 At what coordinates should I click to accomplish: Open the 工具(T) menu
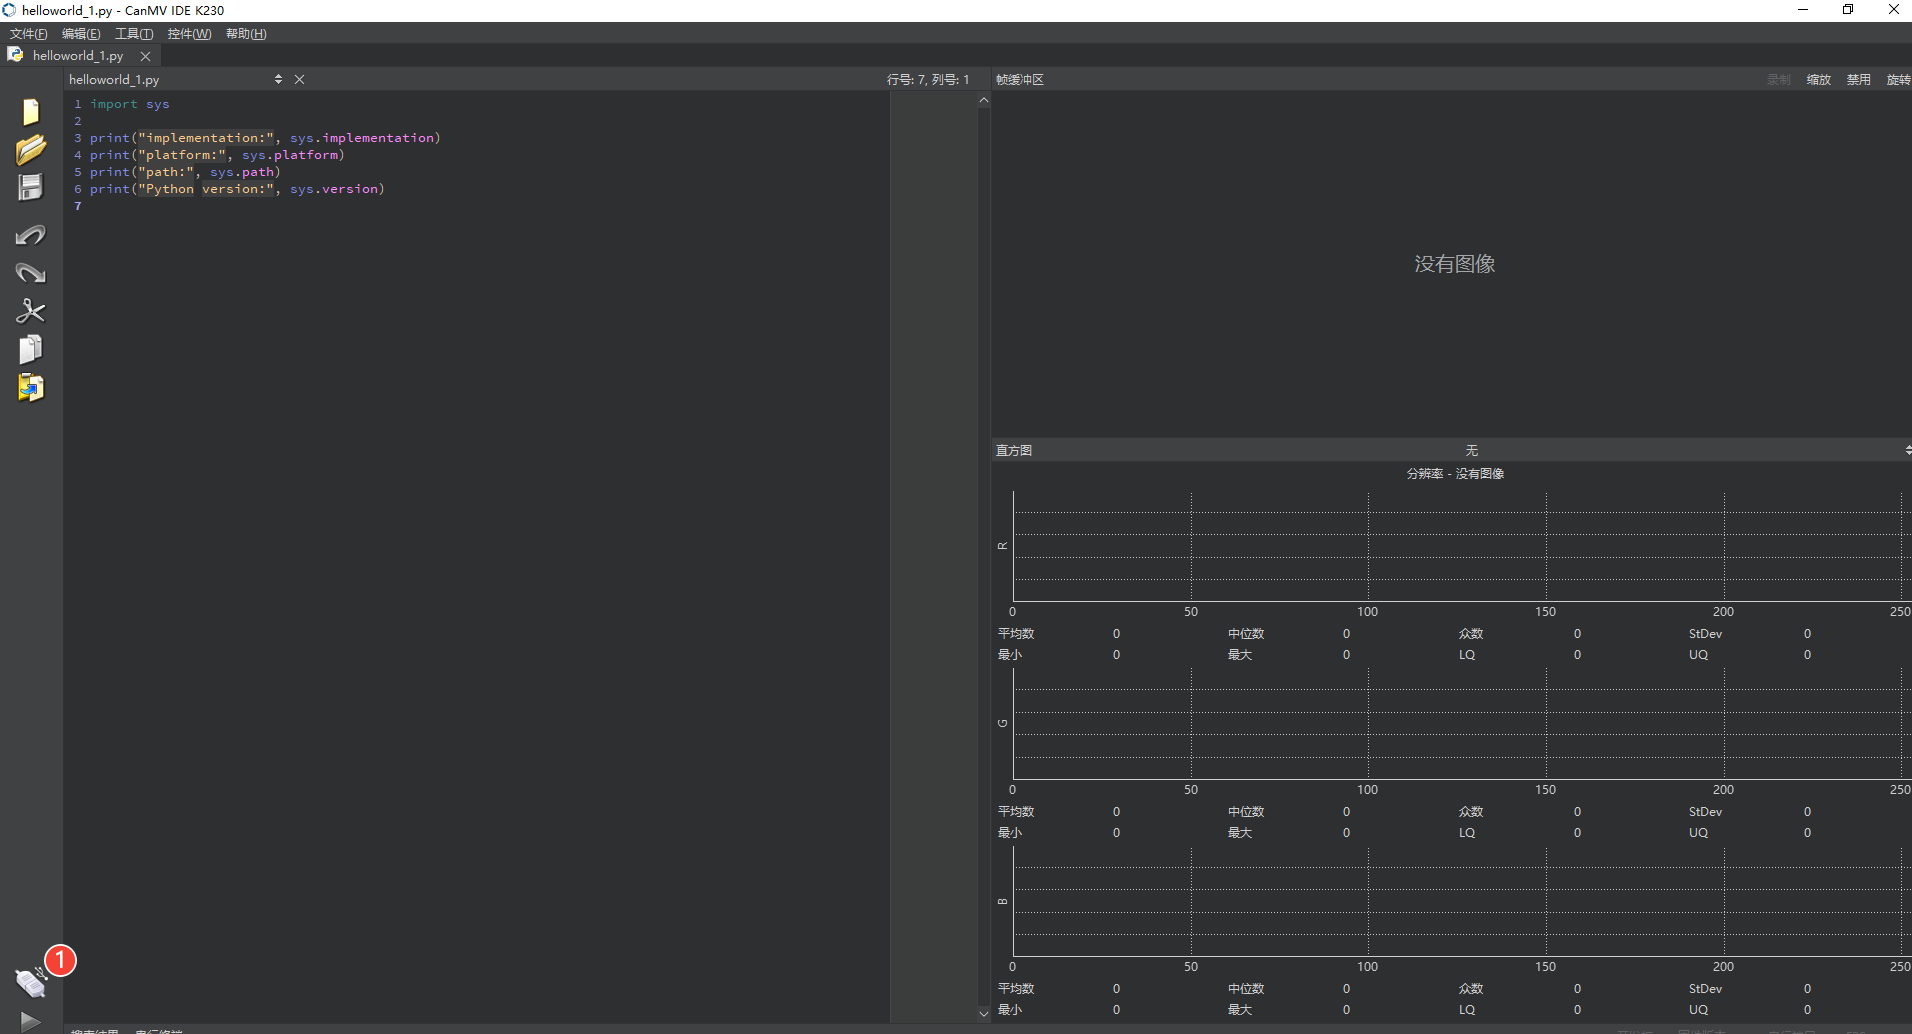[134, 34]
